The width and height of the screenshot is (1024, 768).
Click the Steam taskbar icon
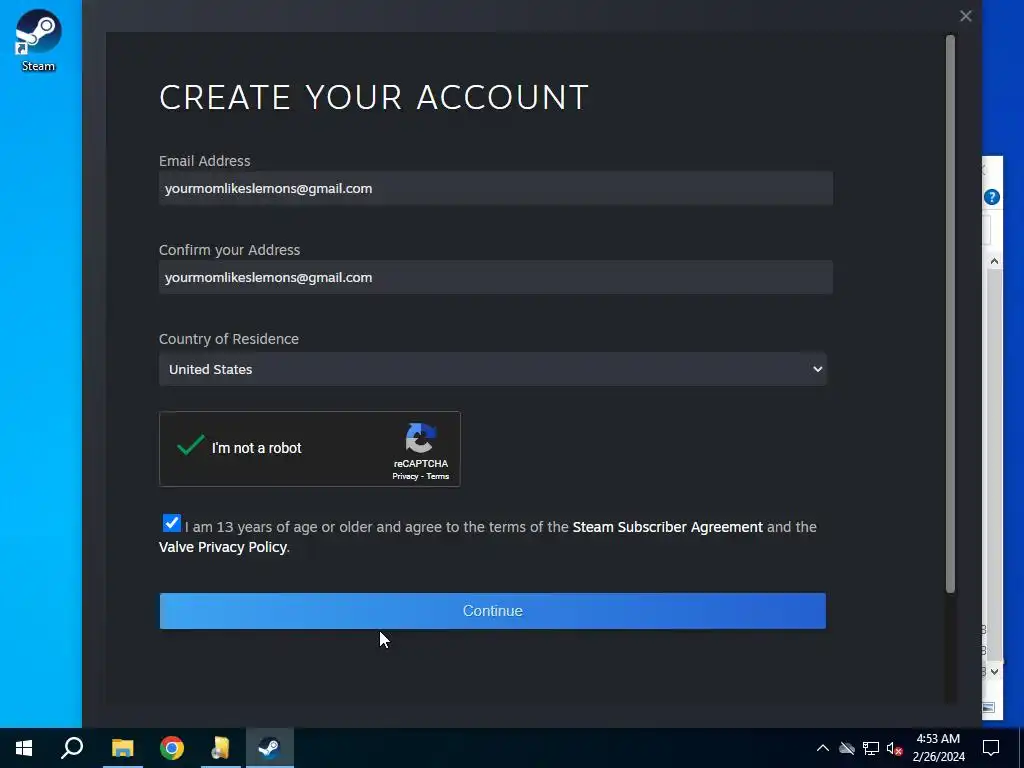click(x=270, y=748)
